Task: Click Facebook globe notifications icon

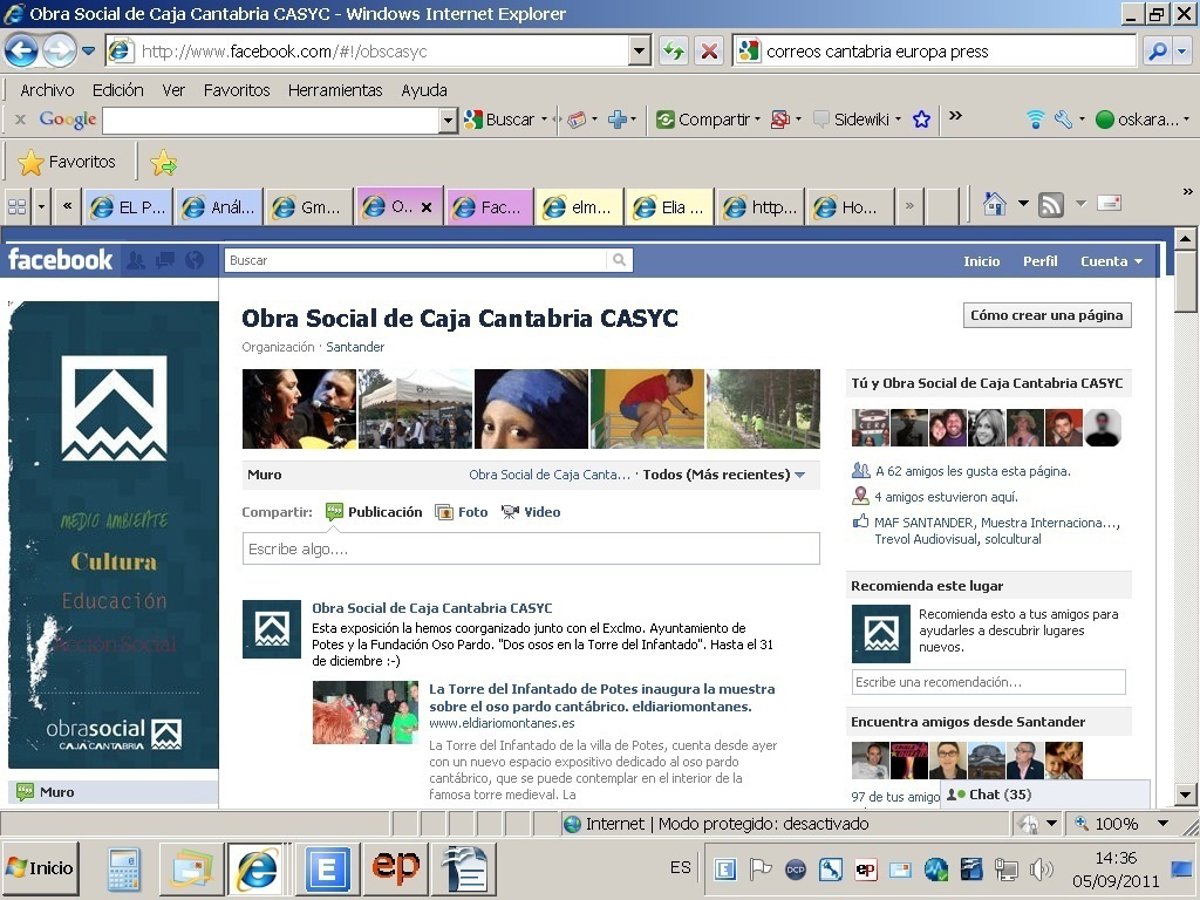Action: point(194,260)
